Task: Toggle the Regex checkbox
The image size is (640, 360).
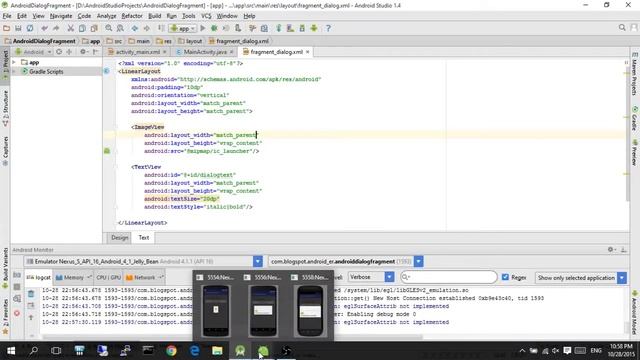Action: [505, 277]
